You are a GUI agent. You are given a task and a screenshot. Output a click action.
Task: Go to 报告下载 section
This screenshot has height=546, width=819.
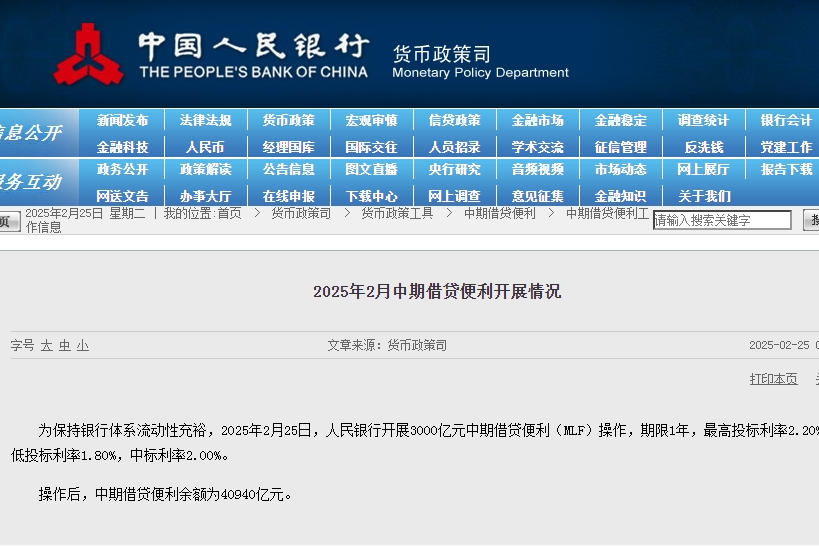point(787,169)
